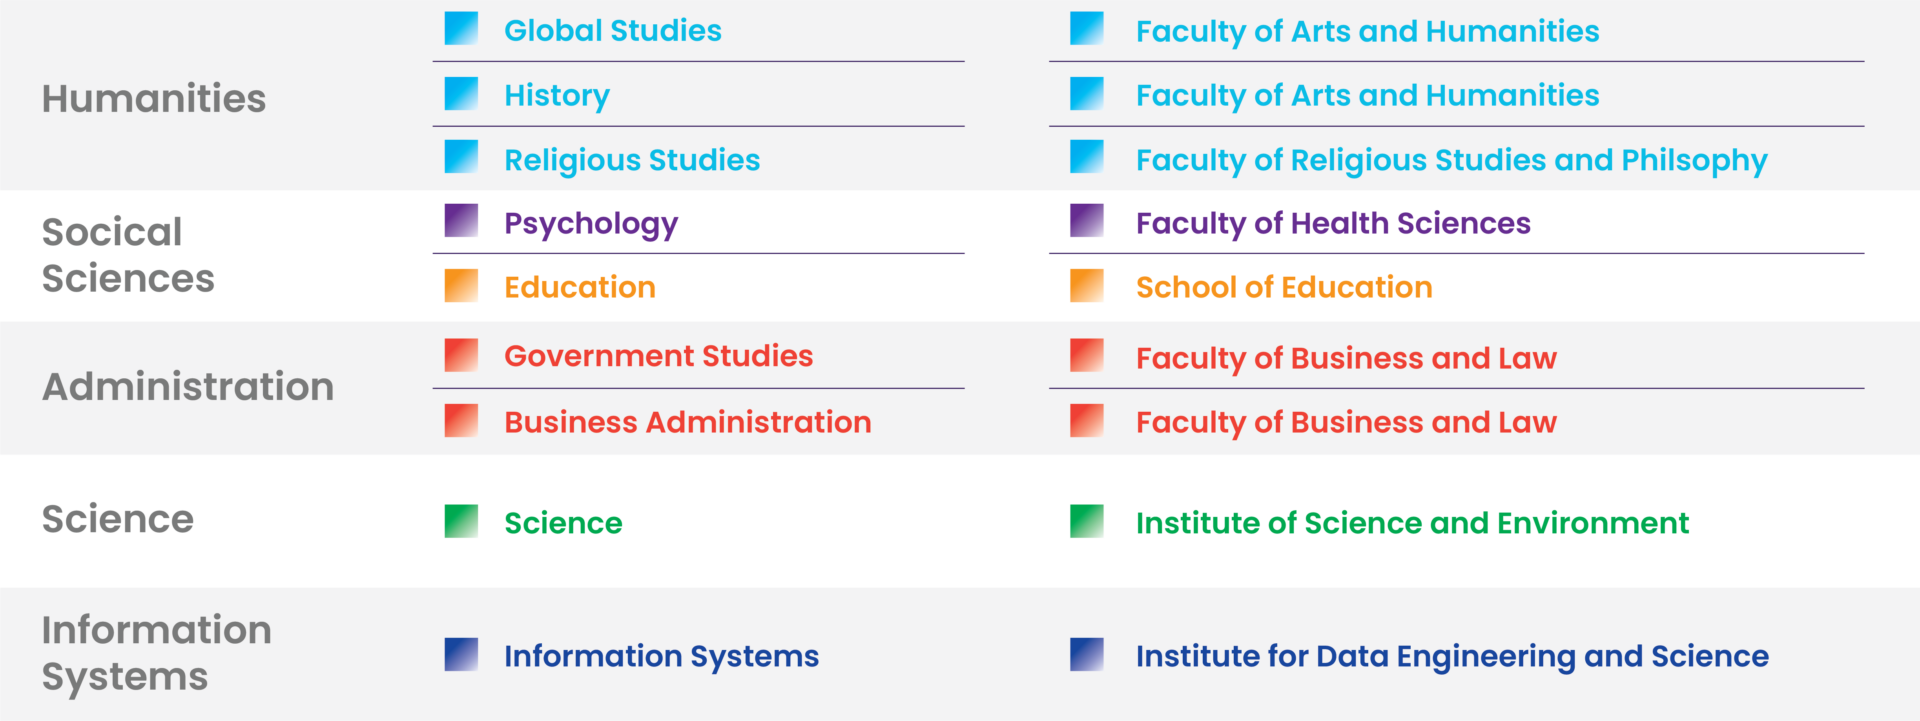Select the Socical Sciences category heading
The width and height of the screenshot is (1920, 721).
point(128,255)
